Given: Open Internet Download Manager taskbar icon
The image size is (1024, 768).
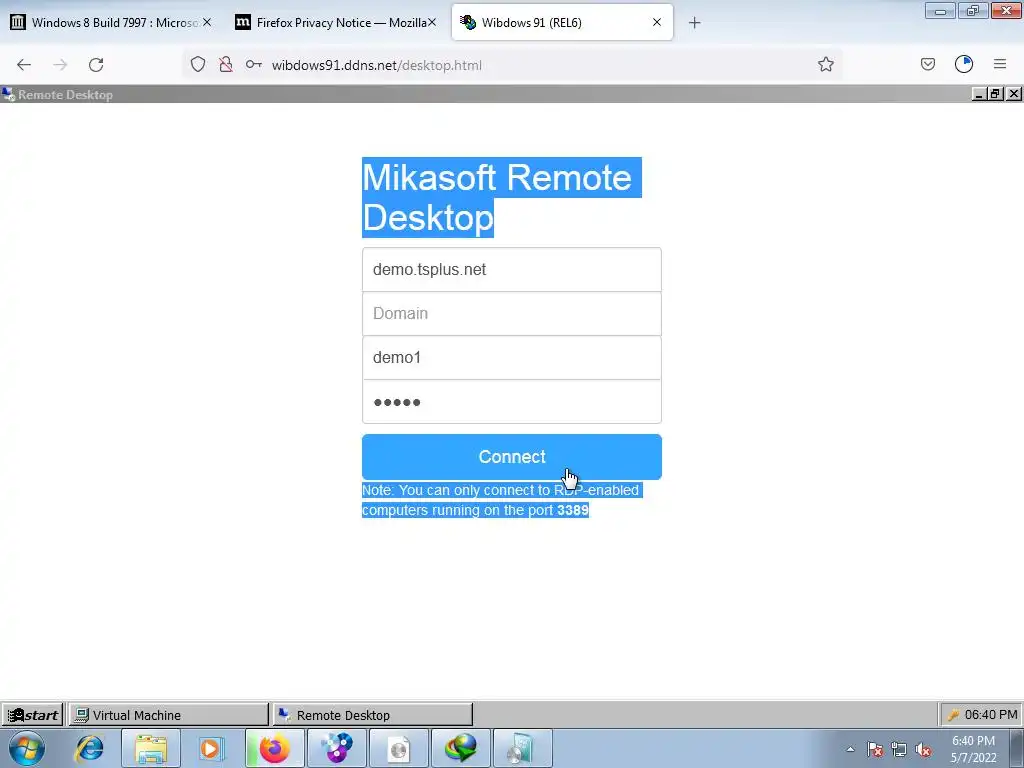Looking at the screenshot, I should (x=460, y=748).
